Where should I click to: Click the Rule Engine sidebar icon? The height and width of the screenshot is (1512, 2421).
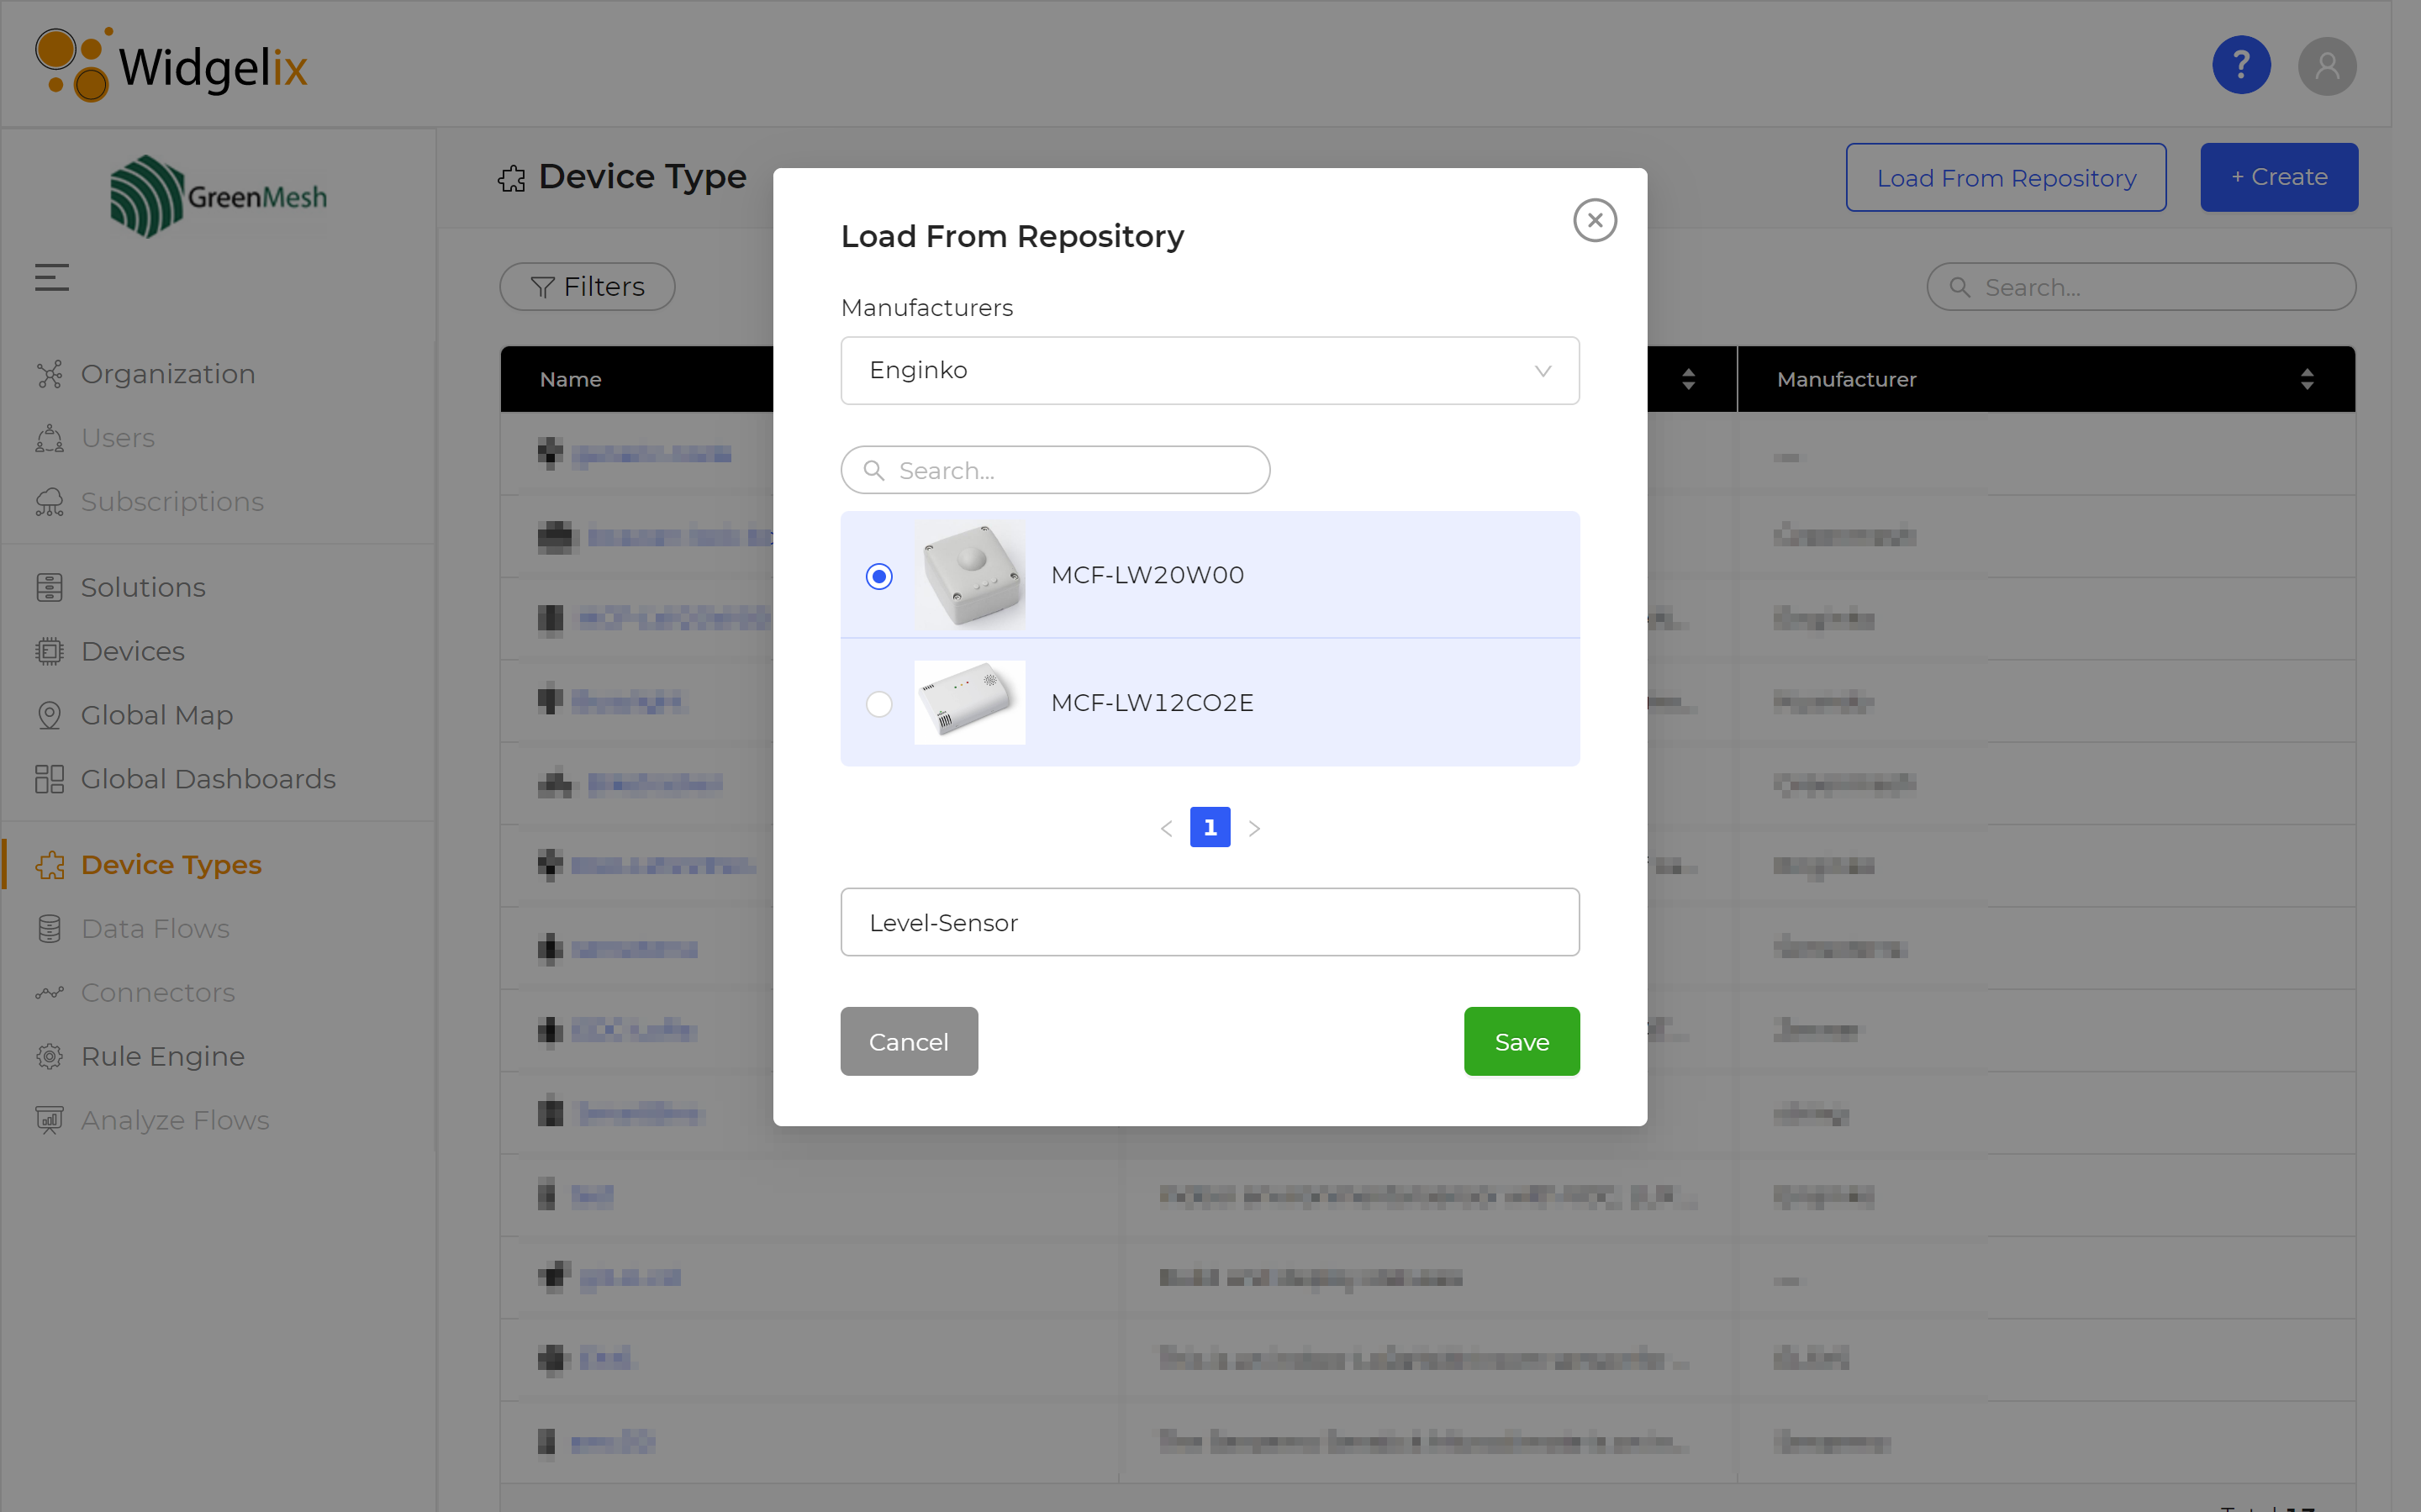[x=49, y=1056]
